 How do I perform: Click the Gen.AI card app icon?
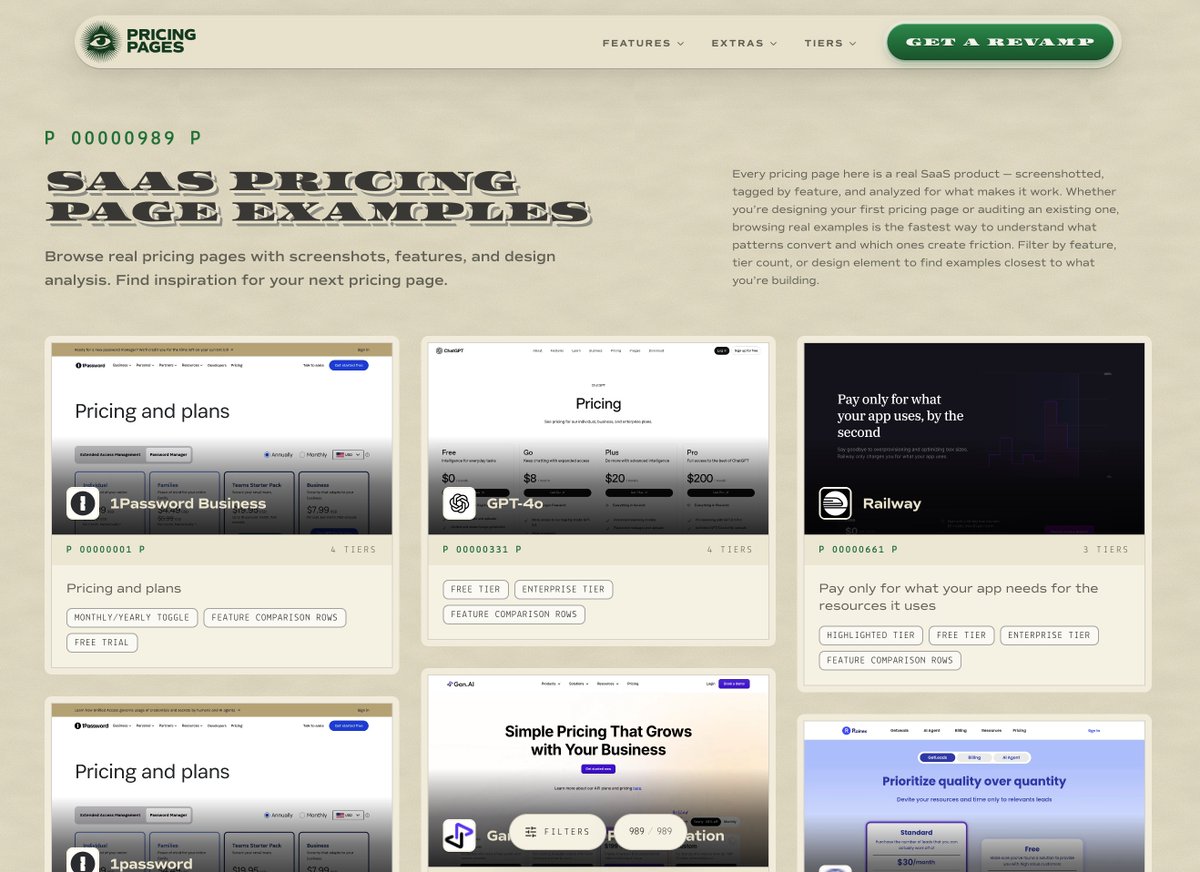tap(459, 835)
